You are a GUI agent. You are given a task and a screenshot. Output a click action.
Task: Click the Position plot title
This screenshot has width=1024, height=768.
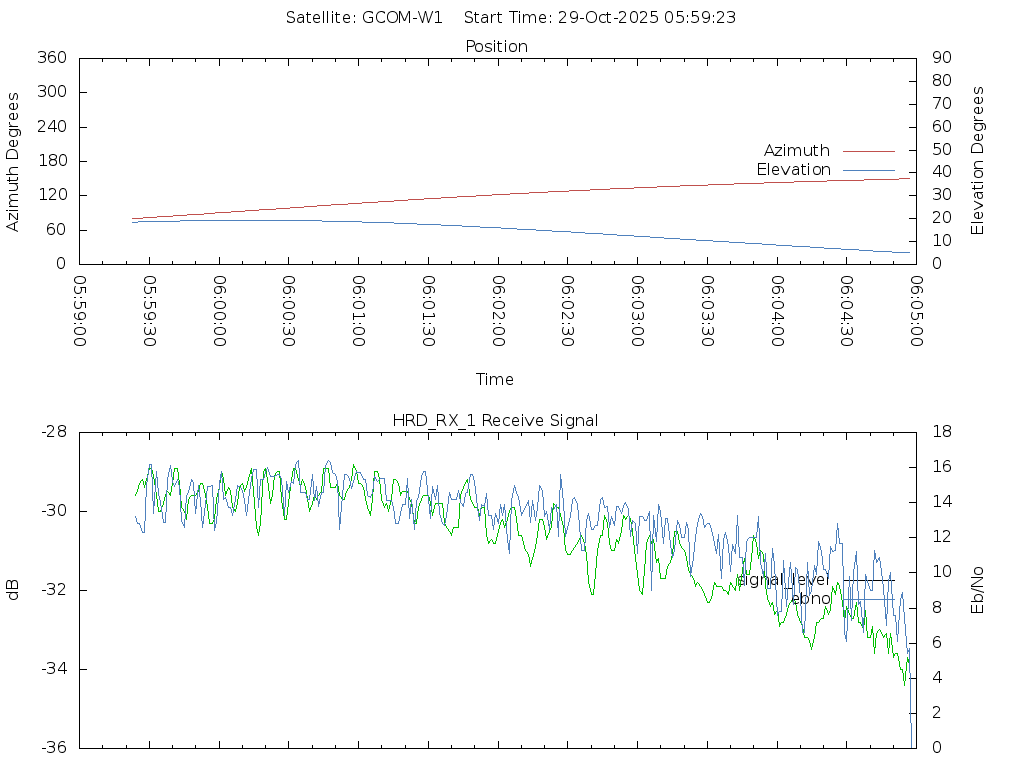[496, 46]
